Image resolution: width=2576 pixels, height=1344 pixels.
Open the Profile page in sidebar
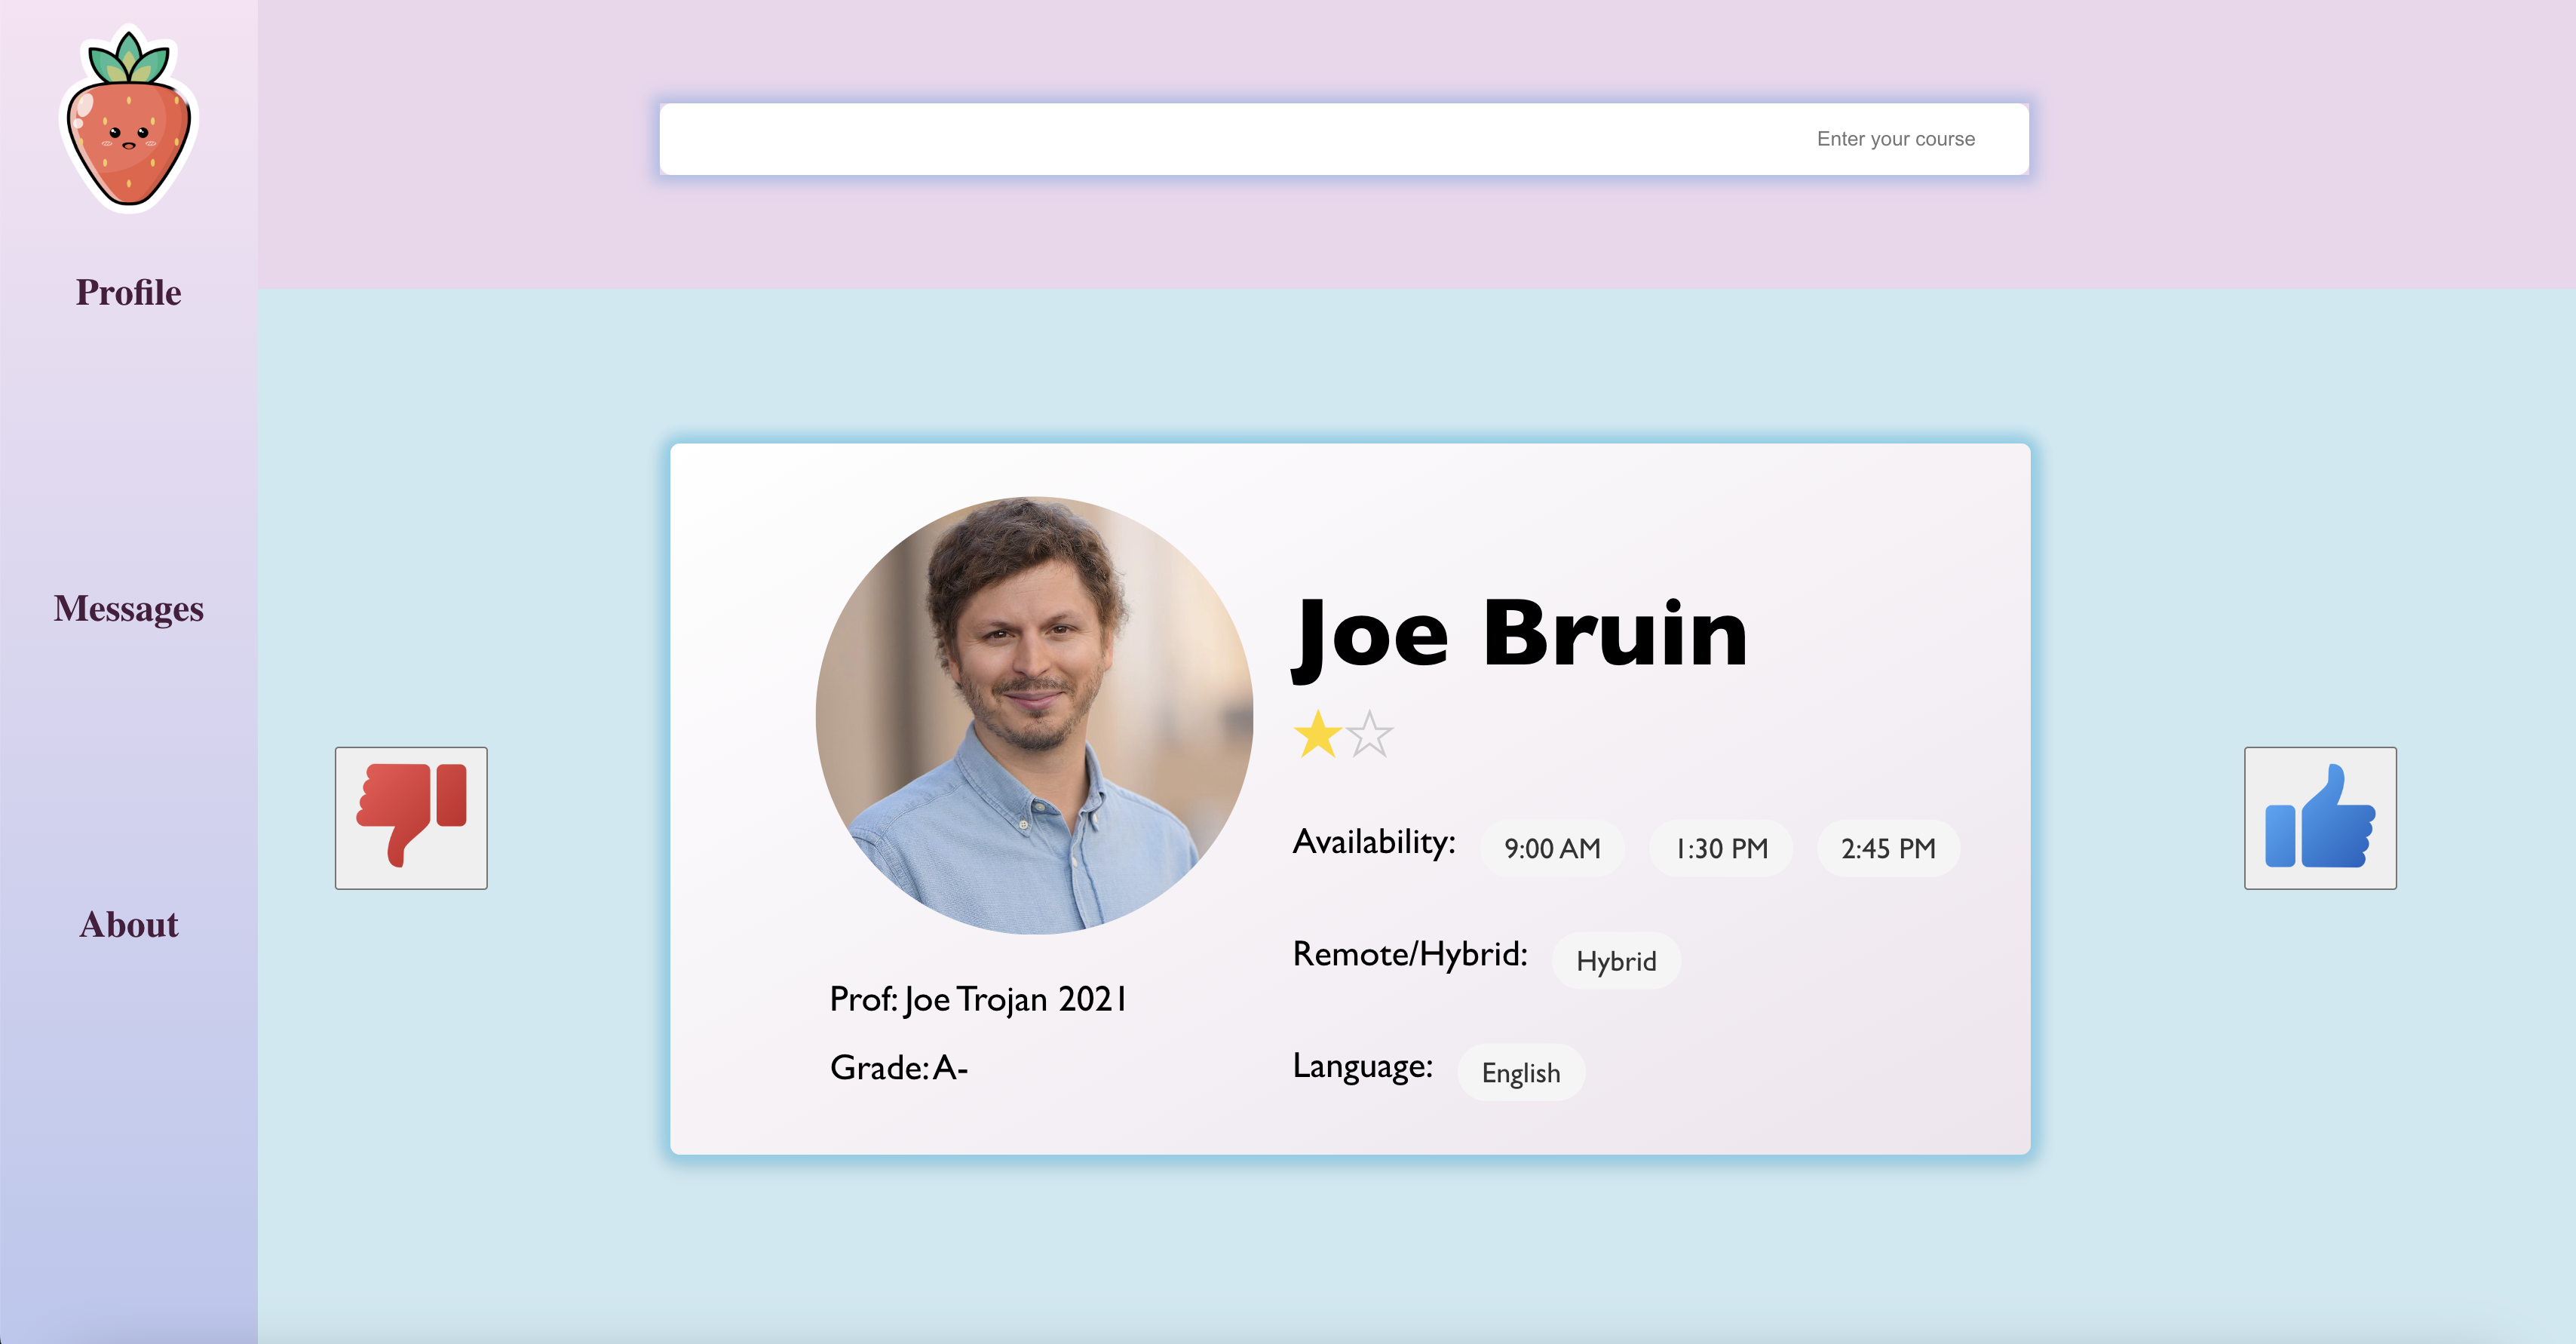tap(129, 292)
